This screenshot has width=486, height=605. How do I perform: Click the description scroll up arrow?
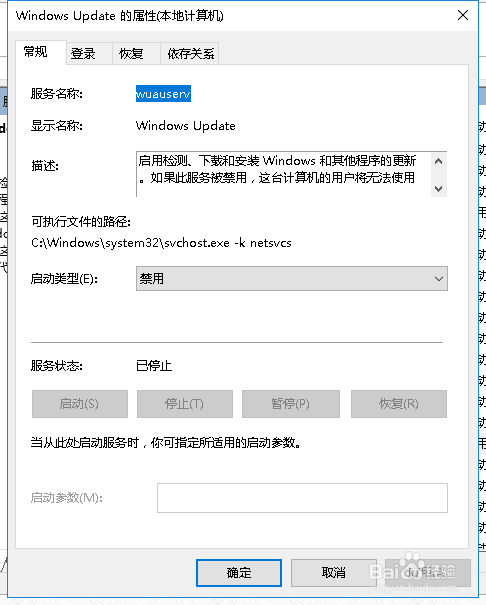(x=439, y=161)
